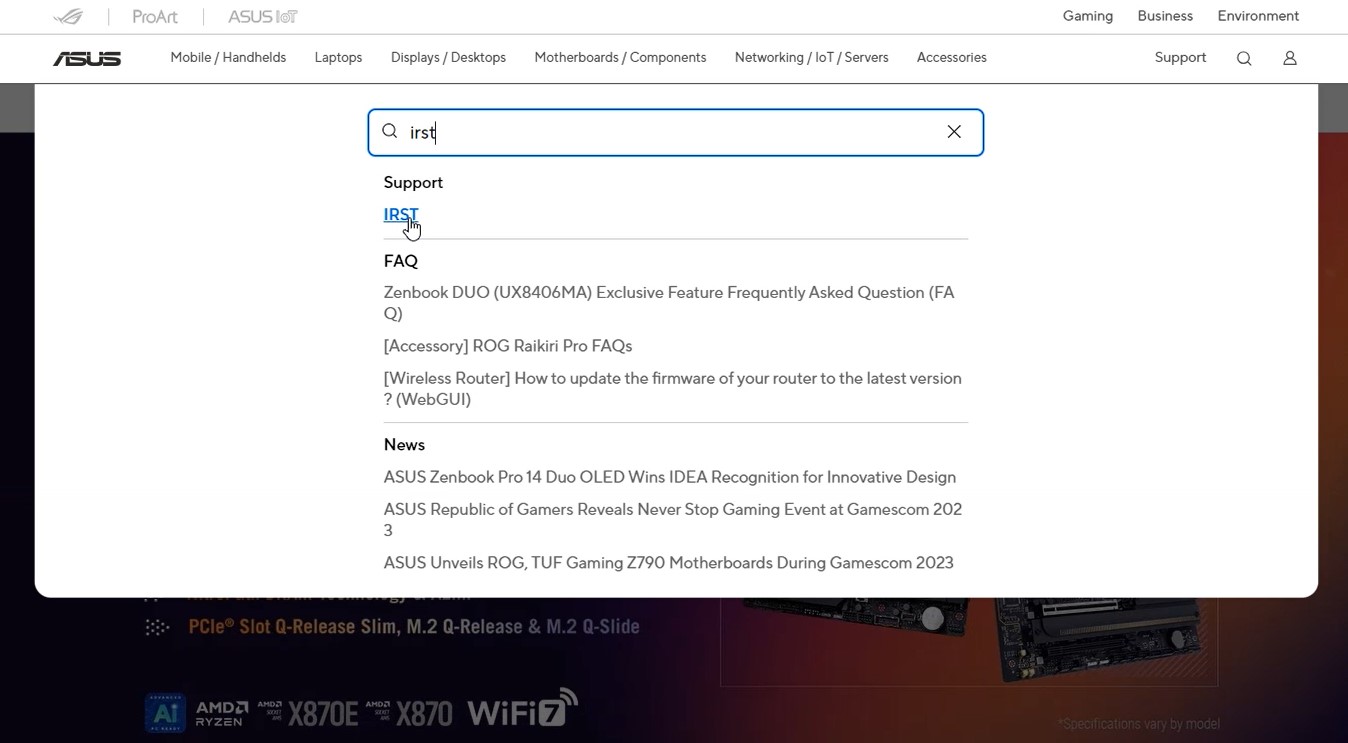
Task: Open the ASUS IoT brand link
Action: click(x=263, y=16)
